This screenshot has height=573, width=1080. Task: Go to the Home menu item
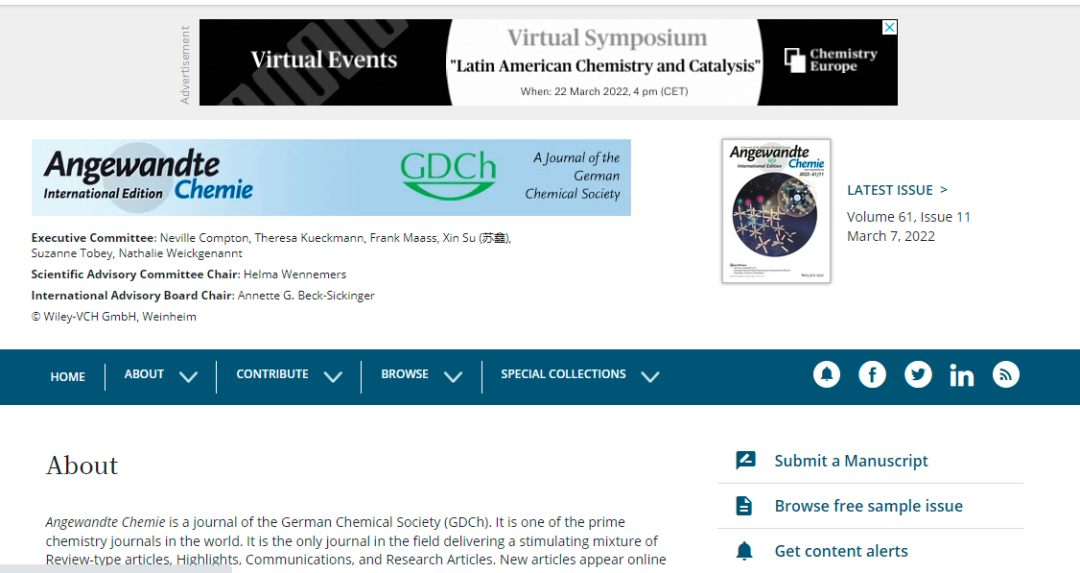(x=68, y=377)
